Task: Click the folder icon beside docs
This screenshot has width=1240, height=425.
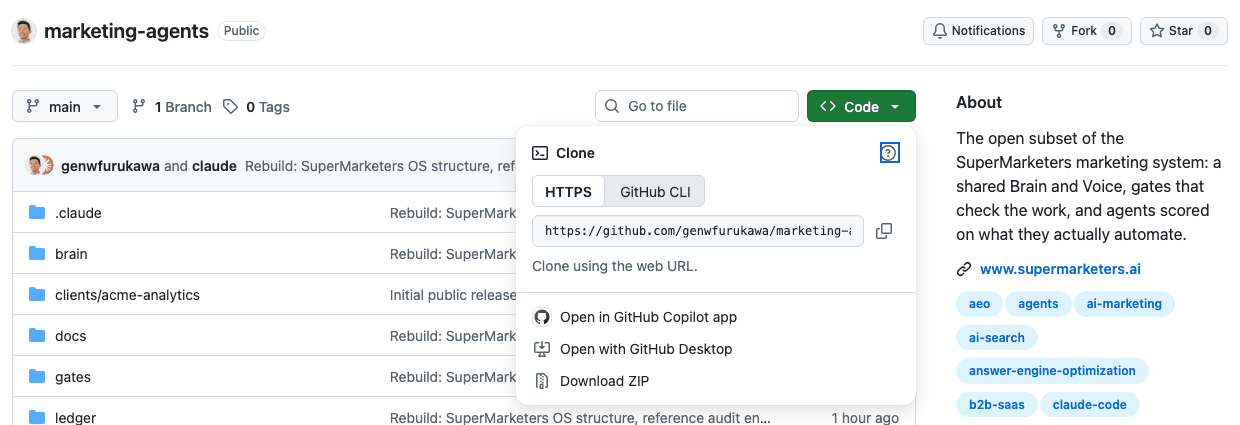Action: pos(37,336)
